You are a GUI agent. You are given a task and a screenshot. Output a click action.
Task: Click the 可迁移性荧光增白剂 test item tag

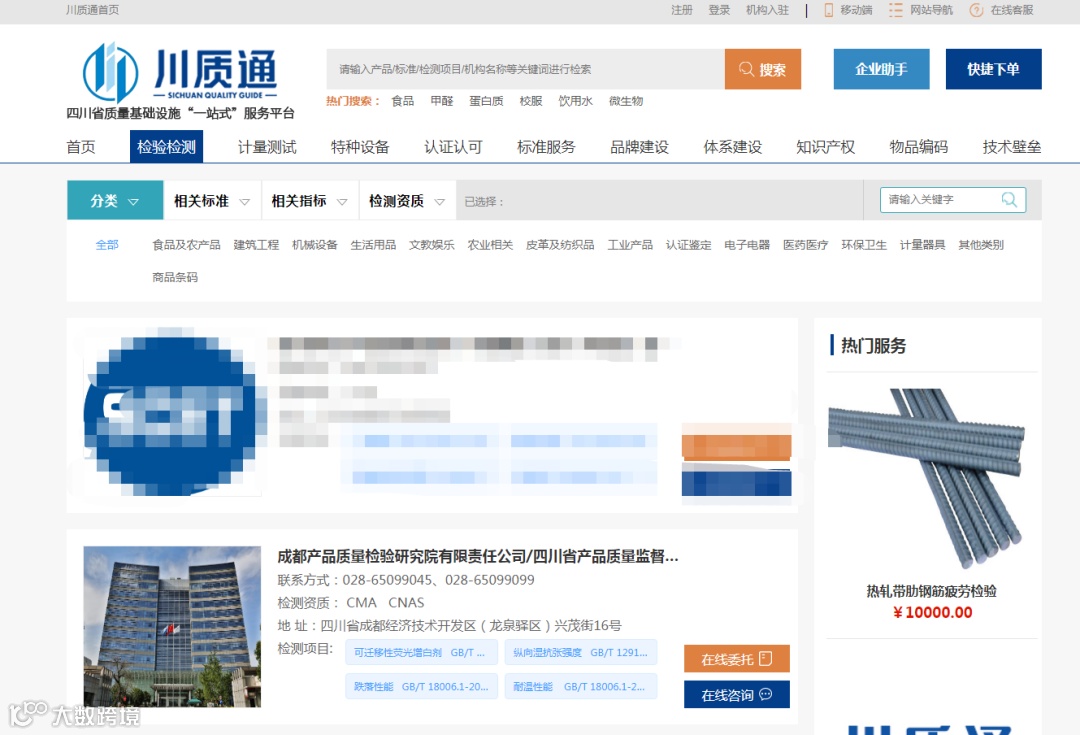pos(421,652)
